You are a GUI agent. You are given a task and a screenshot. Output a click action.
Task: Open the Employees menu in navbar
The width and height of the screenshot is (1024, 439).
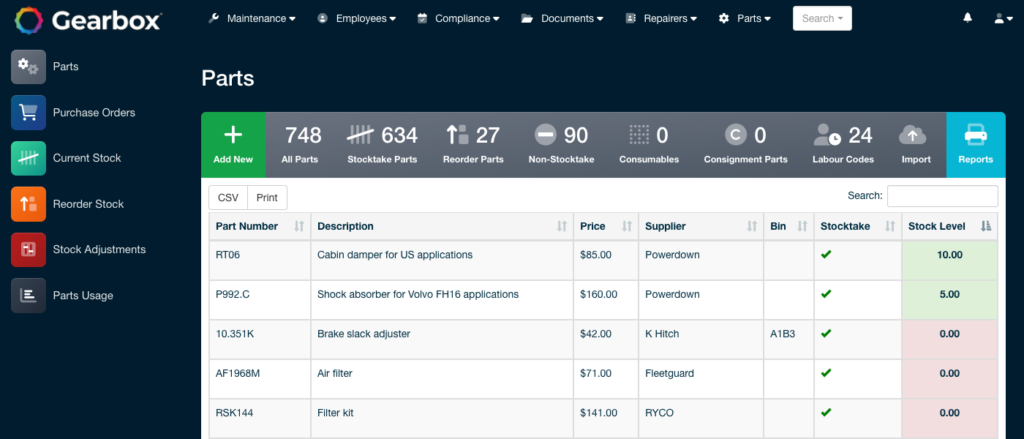click(x=357, y=18)
